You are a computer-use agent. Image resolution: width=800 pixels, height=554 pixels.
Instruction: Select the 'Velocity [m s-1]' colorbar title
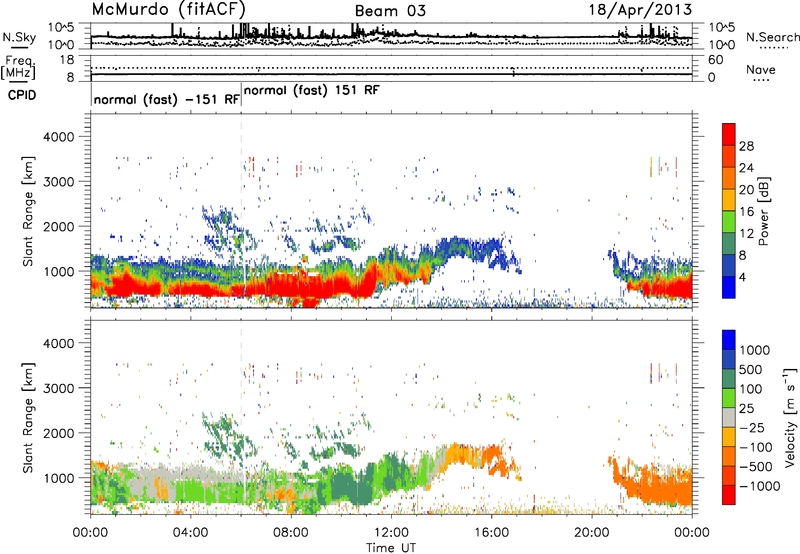coord(790,417)
